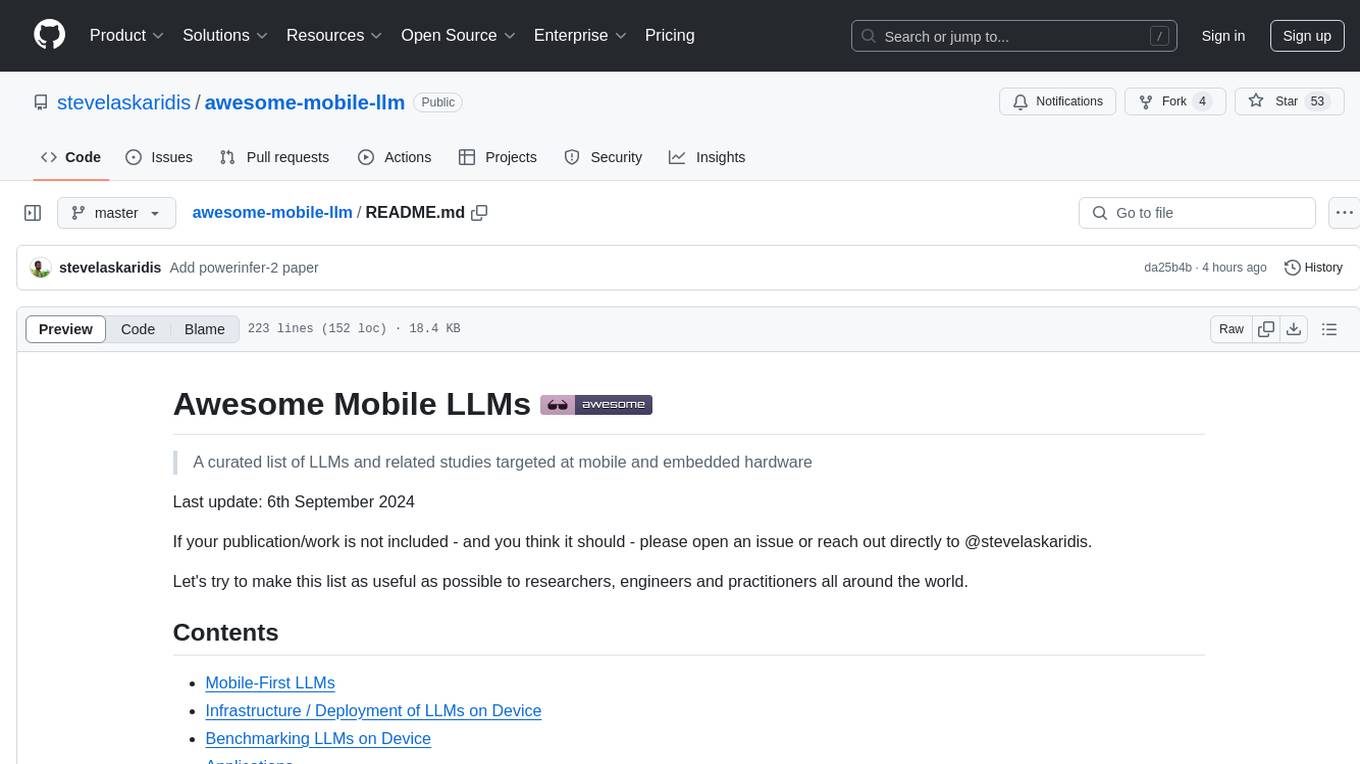This screenshot has width=1360, height=764.
Task: Select the Blame view
Action: 205,329
